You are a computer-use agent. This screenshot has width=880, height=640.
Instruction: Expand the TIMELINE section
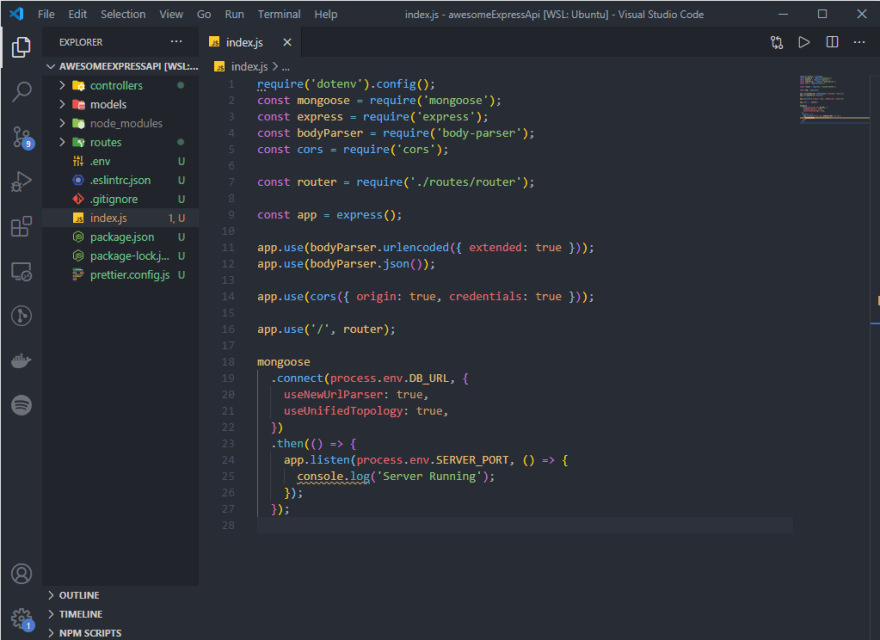[51, 614]
